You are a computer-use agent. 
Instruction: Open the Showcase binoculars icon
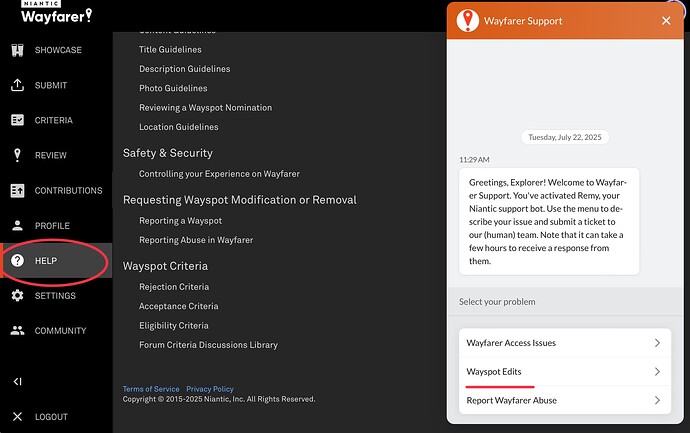click(17, 50)
